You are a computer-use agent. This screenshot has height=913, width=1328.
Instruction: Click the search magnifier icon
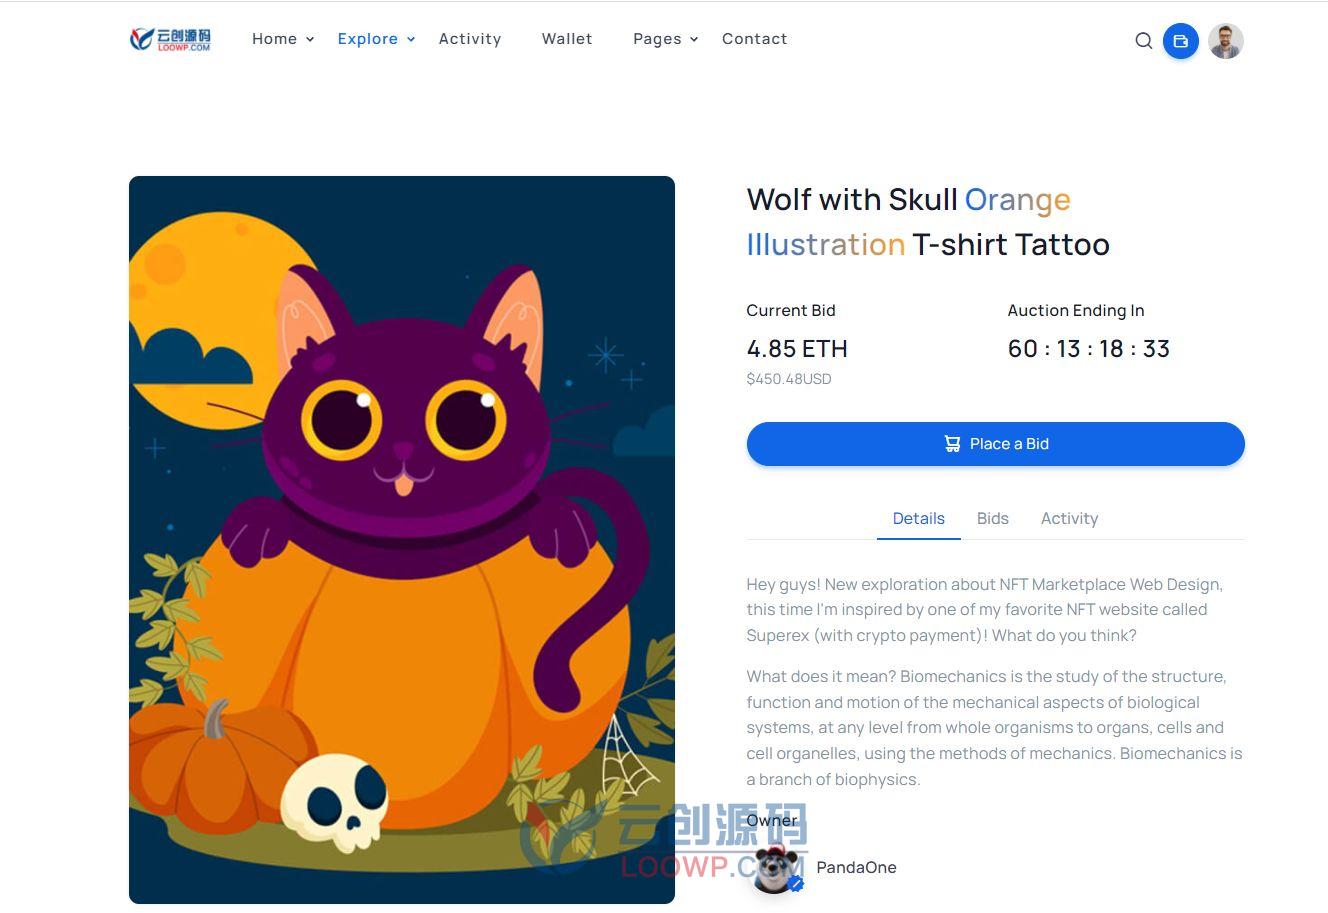point(1144,41)
